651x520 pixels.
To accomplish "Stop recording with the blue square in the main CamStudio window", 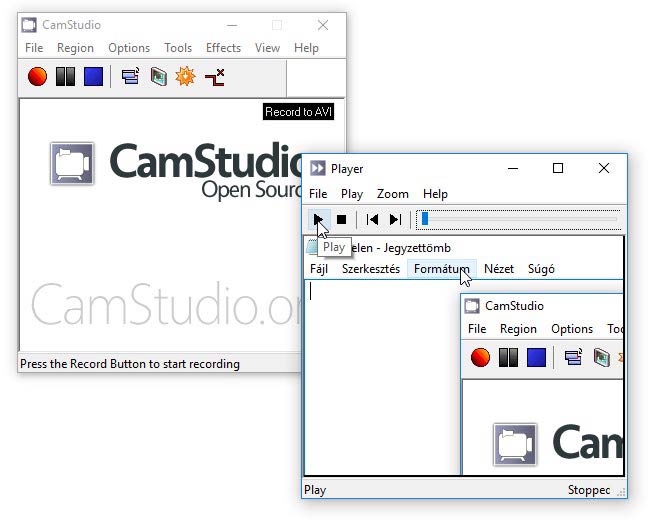I will [93, 77].
